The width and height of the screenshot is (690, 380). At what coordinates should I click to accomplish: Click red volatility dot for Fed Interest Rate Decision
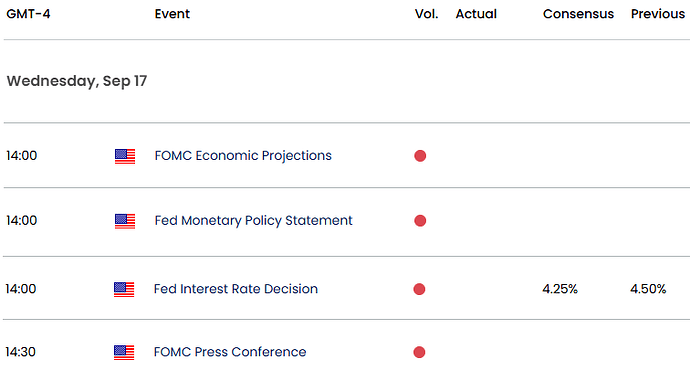click(x=419, y=289)
